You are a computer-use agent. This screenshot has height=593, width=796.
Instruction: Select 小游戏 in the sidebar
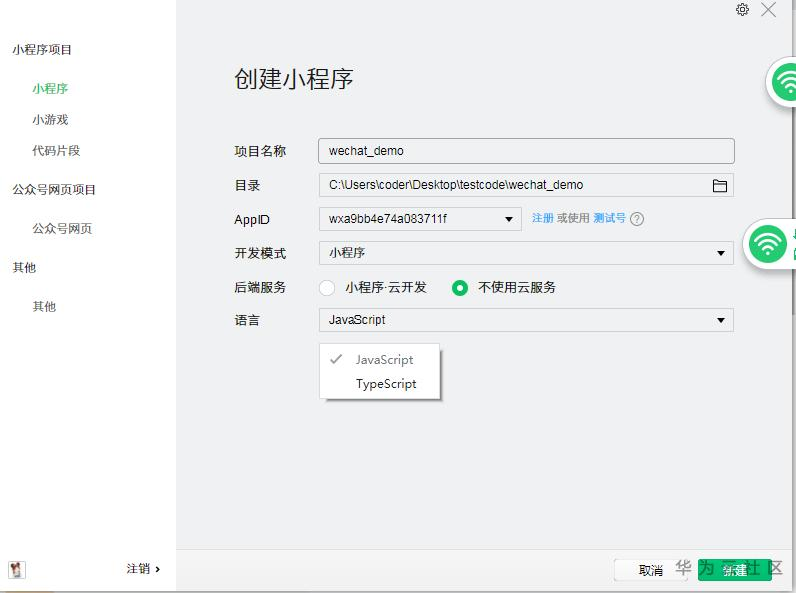click(x=50, y=120)
